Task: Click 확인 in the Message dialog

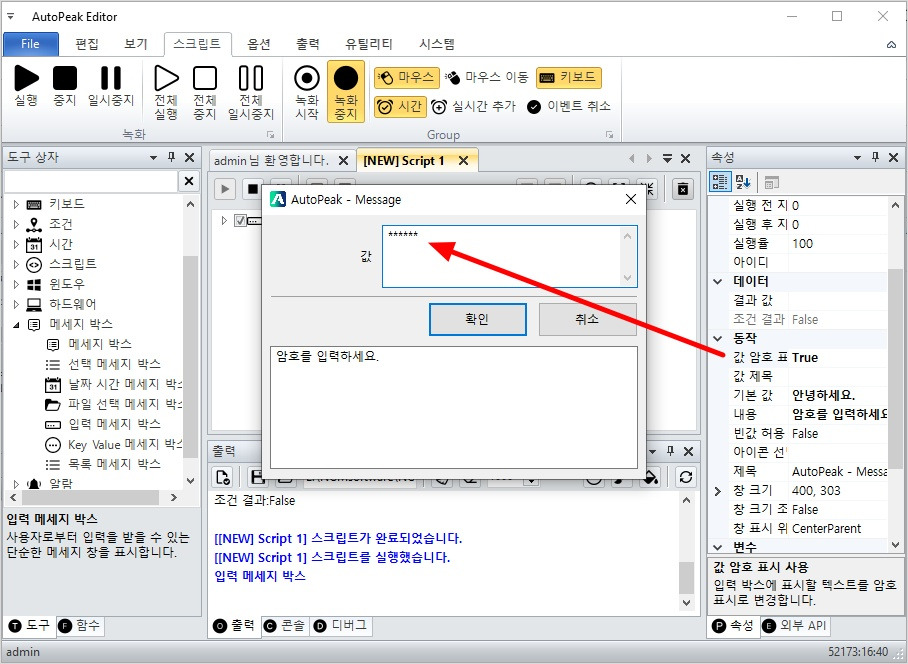Action: pos(478,319)
